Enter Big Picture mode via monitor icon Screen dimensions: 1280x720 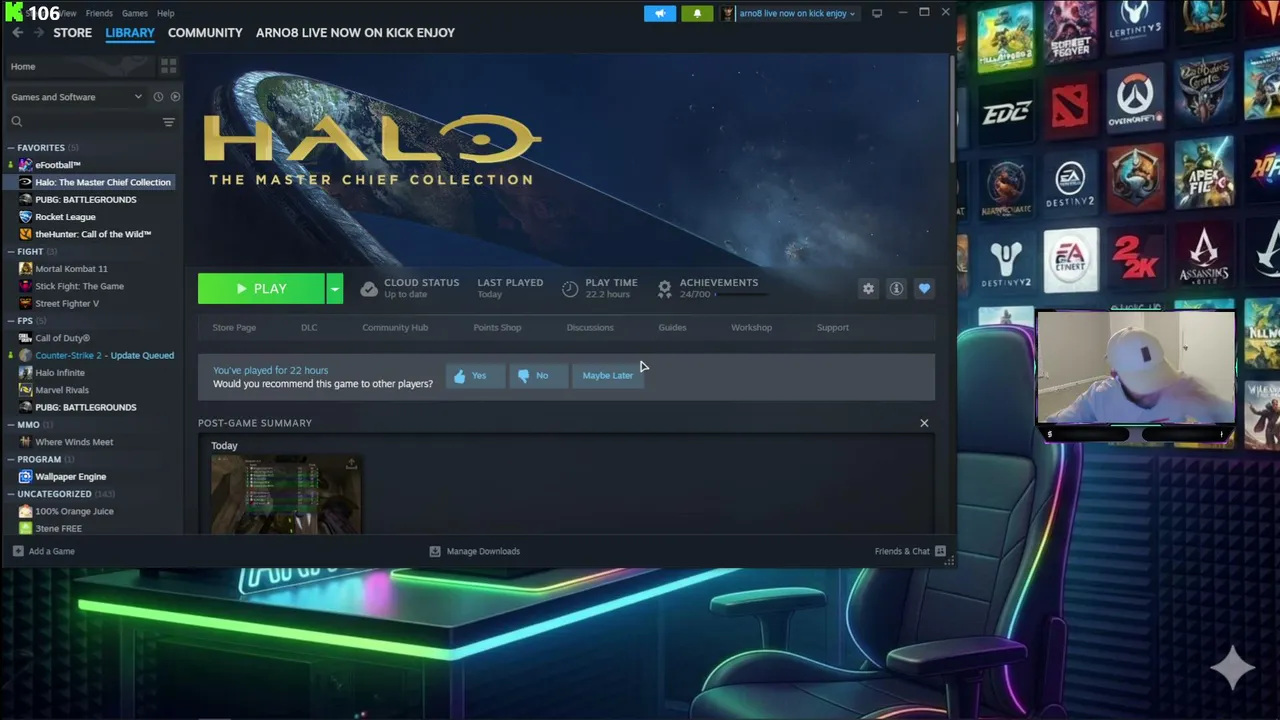point(877,13)
